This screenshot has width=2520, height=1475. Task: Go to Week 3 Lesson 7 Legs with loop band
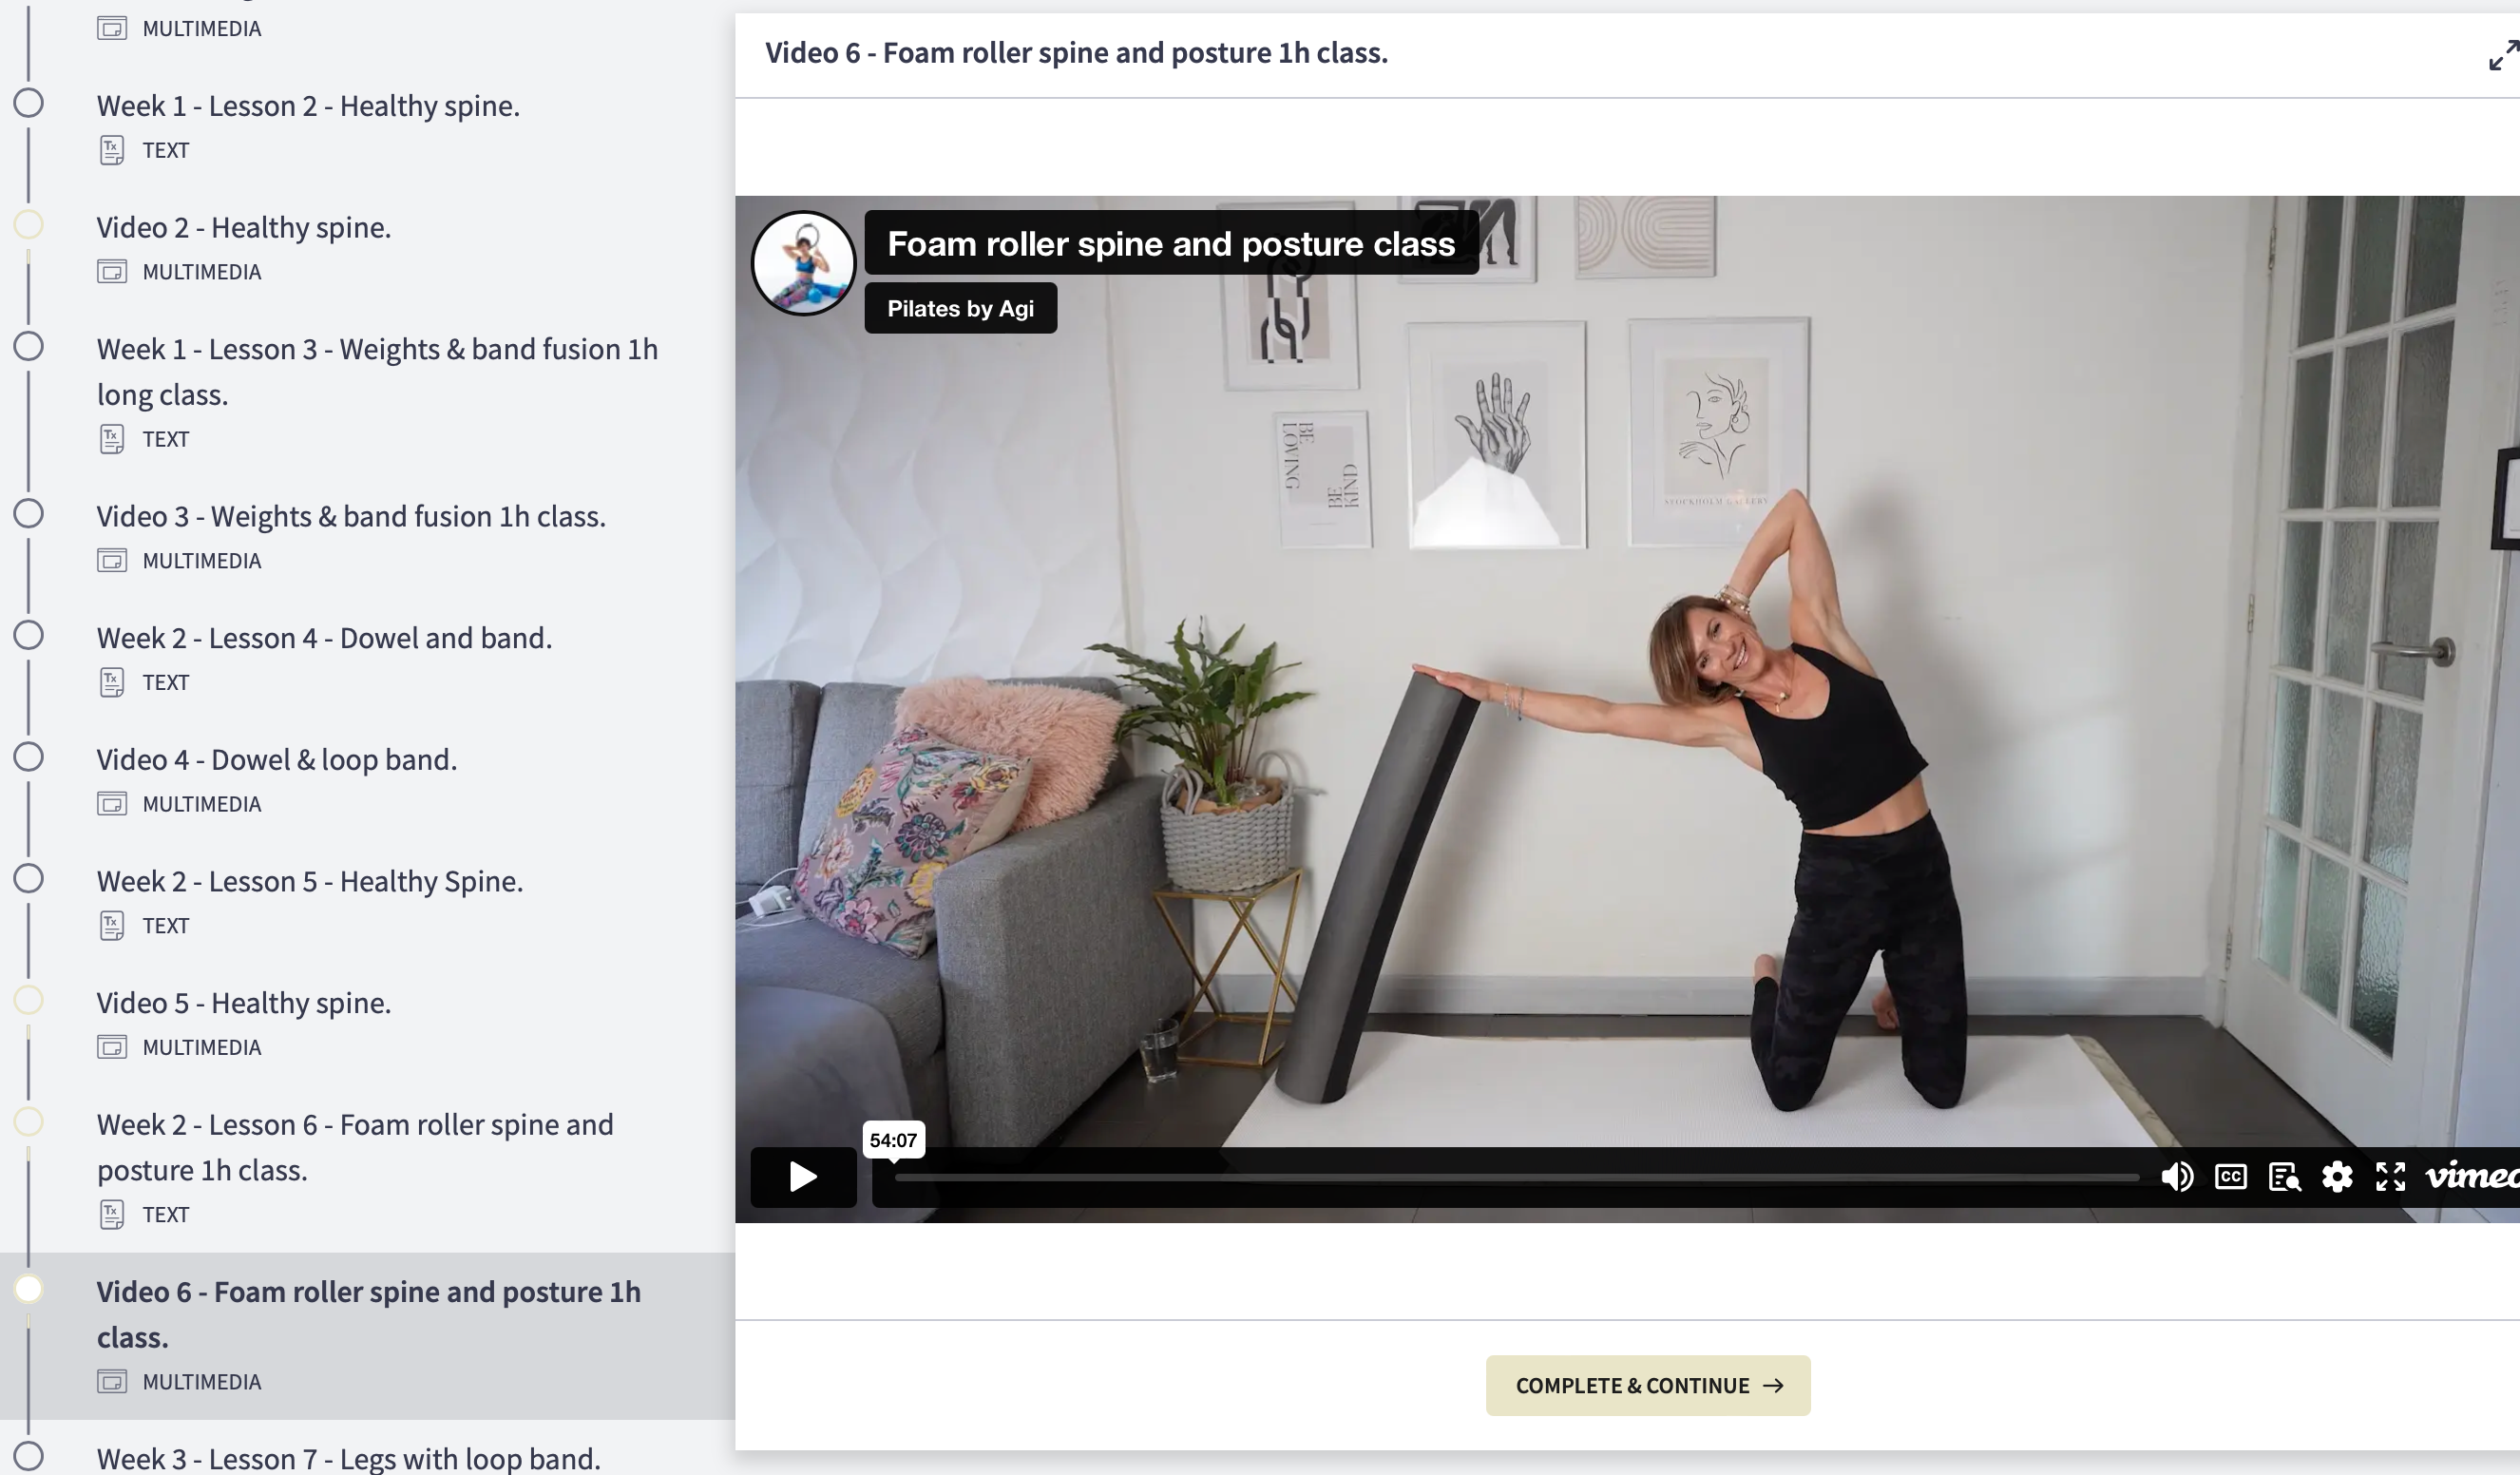pyautogui.click(x=348, y=1457)
